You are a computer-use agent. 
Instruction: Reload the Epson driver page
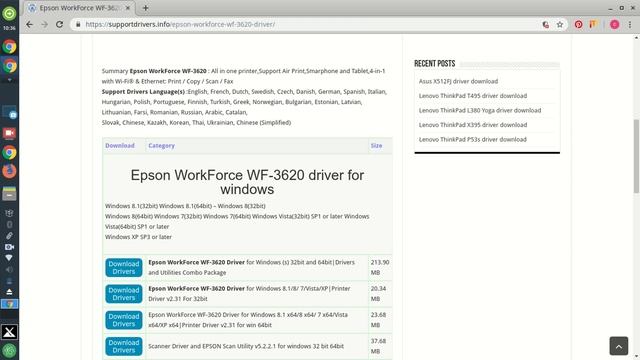pos(60,24)
